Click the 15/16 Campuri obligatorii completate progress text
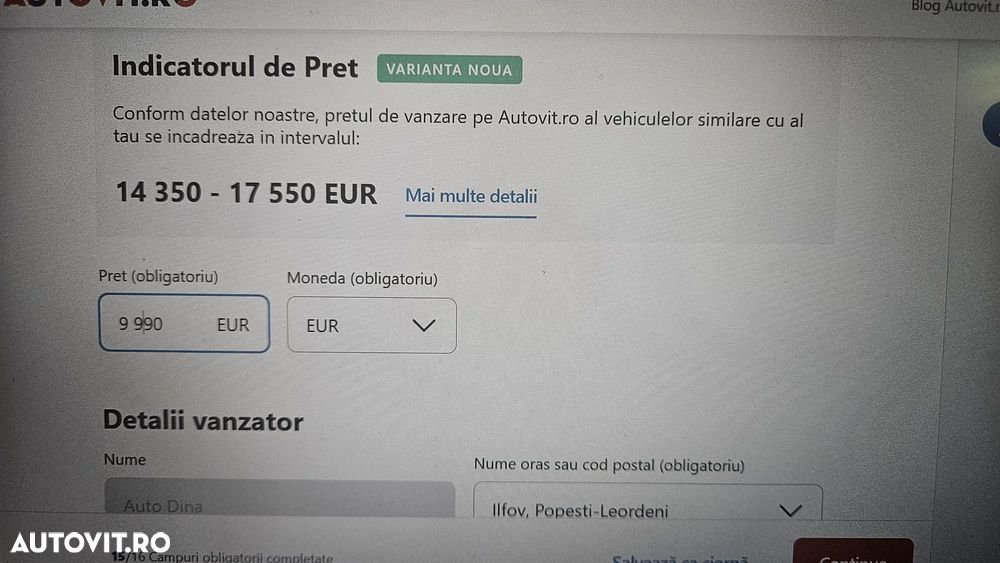This screenshot has width=1000, height=563. click(222, 557)
